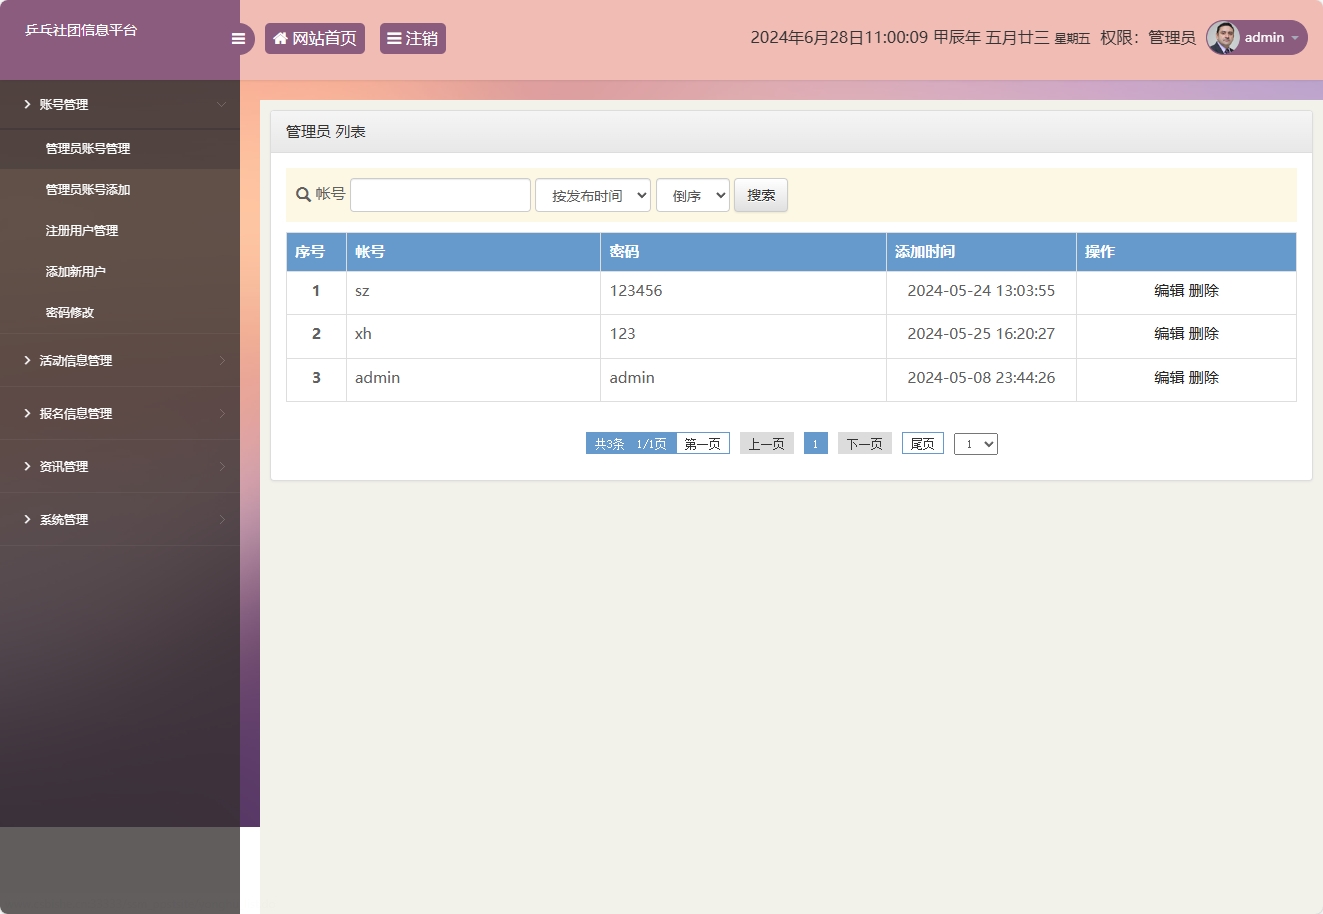Click the 帐号 search input field
The width and height of the screenshot is (1323, 914).
tap(440, 194)
